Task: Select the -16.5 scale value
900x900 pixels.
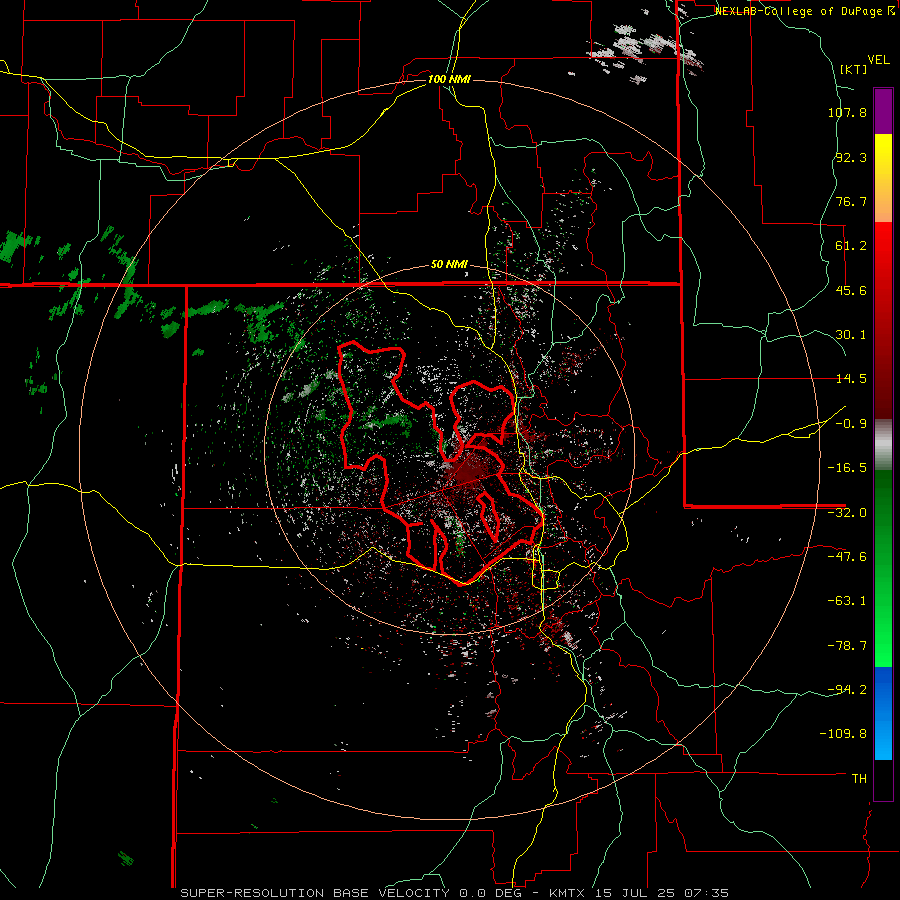Action: [847, 468]
